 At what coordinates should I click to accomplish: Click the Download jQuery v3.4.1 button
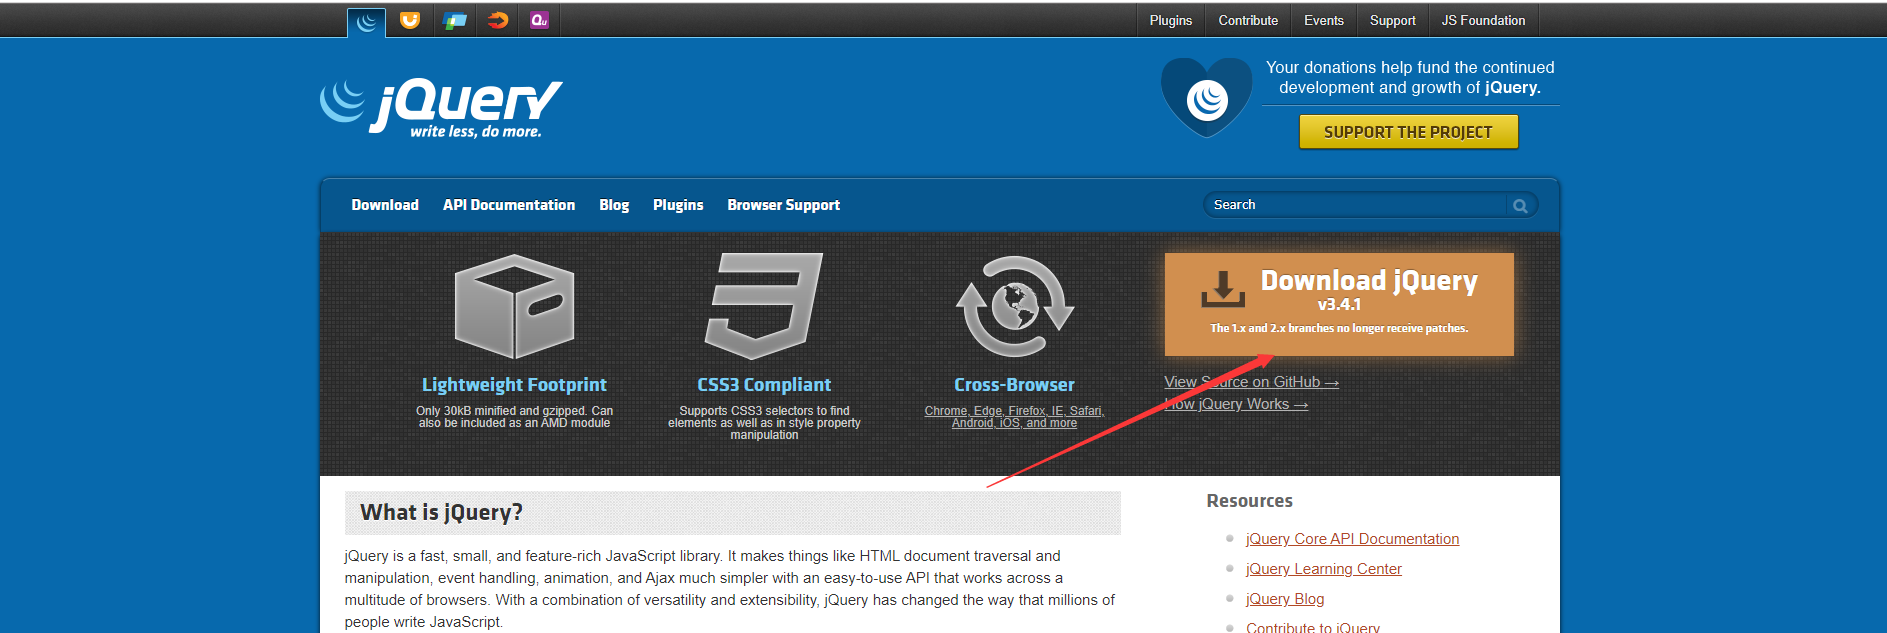pos(1339,304)
